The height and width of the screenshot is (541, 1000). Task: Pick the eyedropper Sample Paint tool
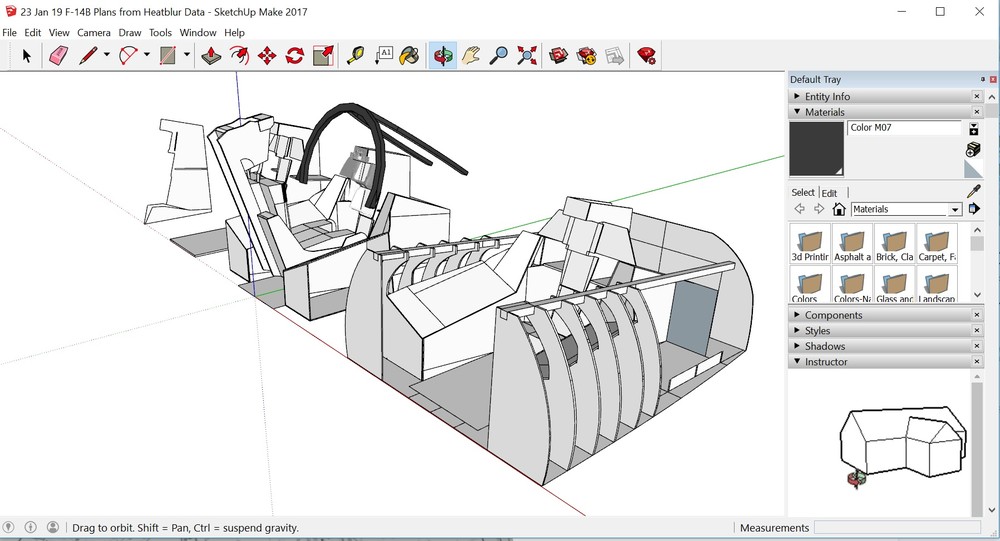click(x=973, y=191)
